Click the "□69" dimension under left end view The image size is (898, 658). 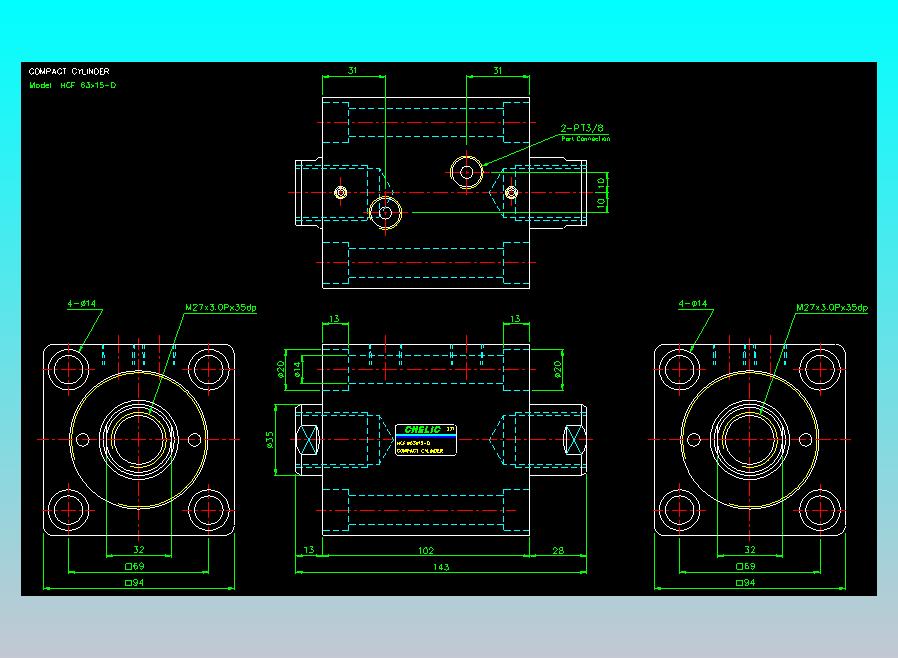click(135, 566)
